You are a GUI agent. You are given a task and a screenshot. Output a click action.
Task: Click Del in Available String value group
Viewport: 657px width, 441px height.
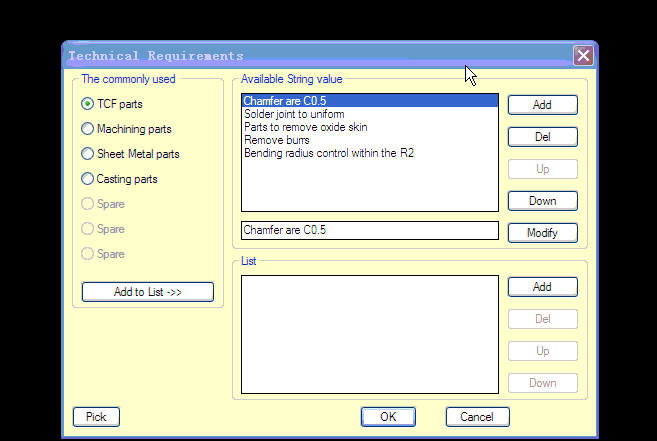click(x=543, y=137)
